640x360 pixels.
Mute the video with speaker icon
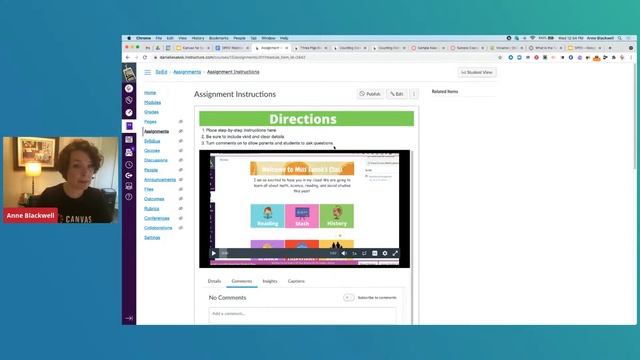pyautogui.click(x=344, y=253)
